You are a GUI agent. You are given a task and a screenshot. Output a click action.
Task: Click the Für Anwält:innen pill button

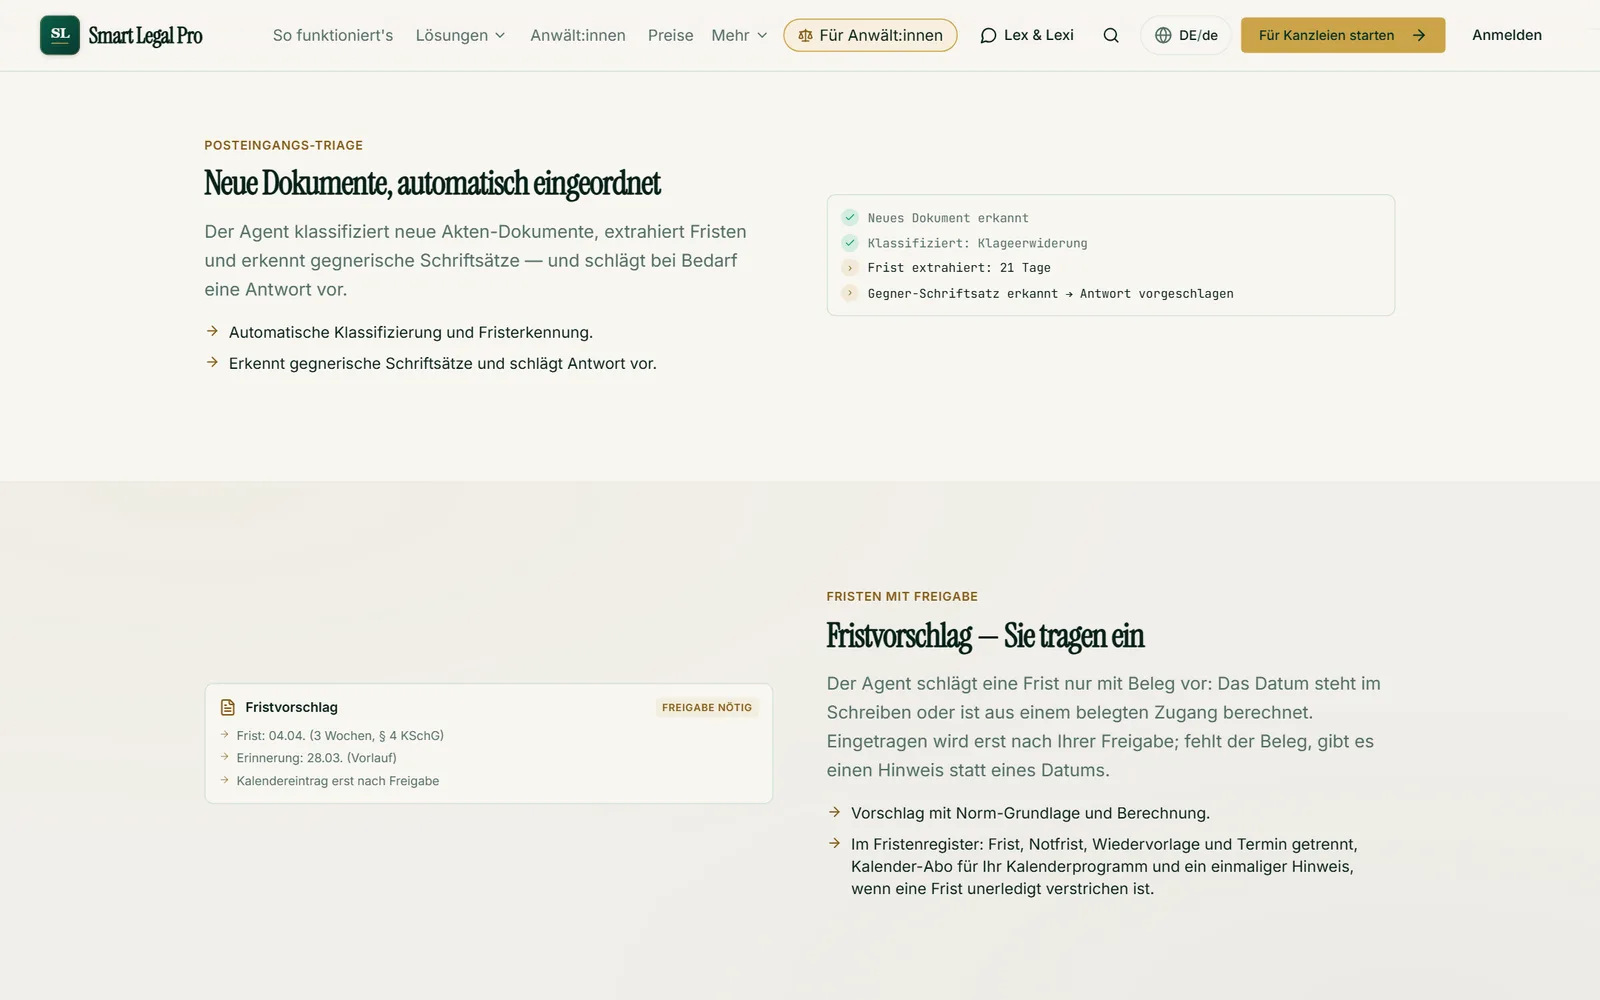point(870,35)
